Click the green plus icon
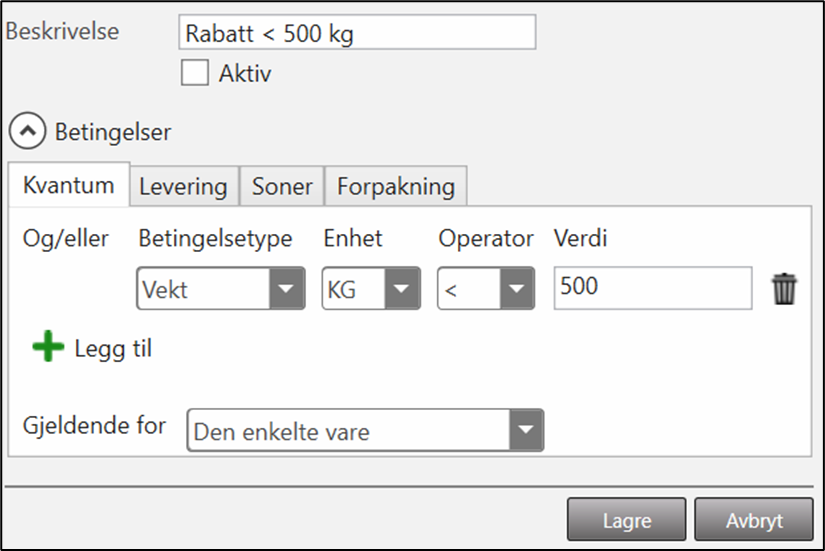Screen dimensions: 825x551 point(47,348)
